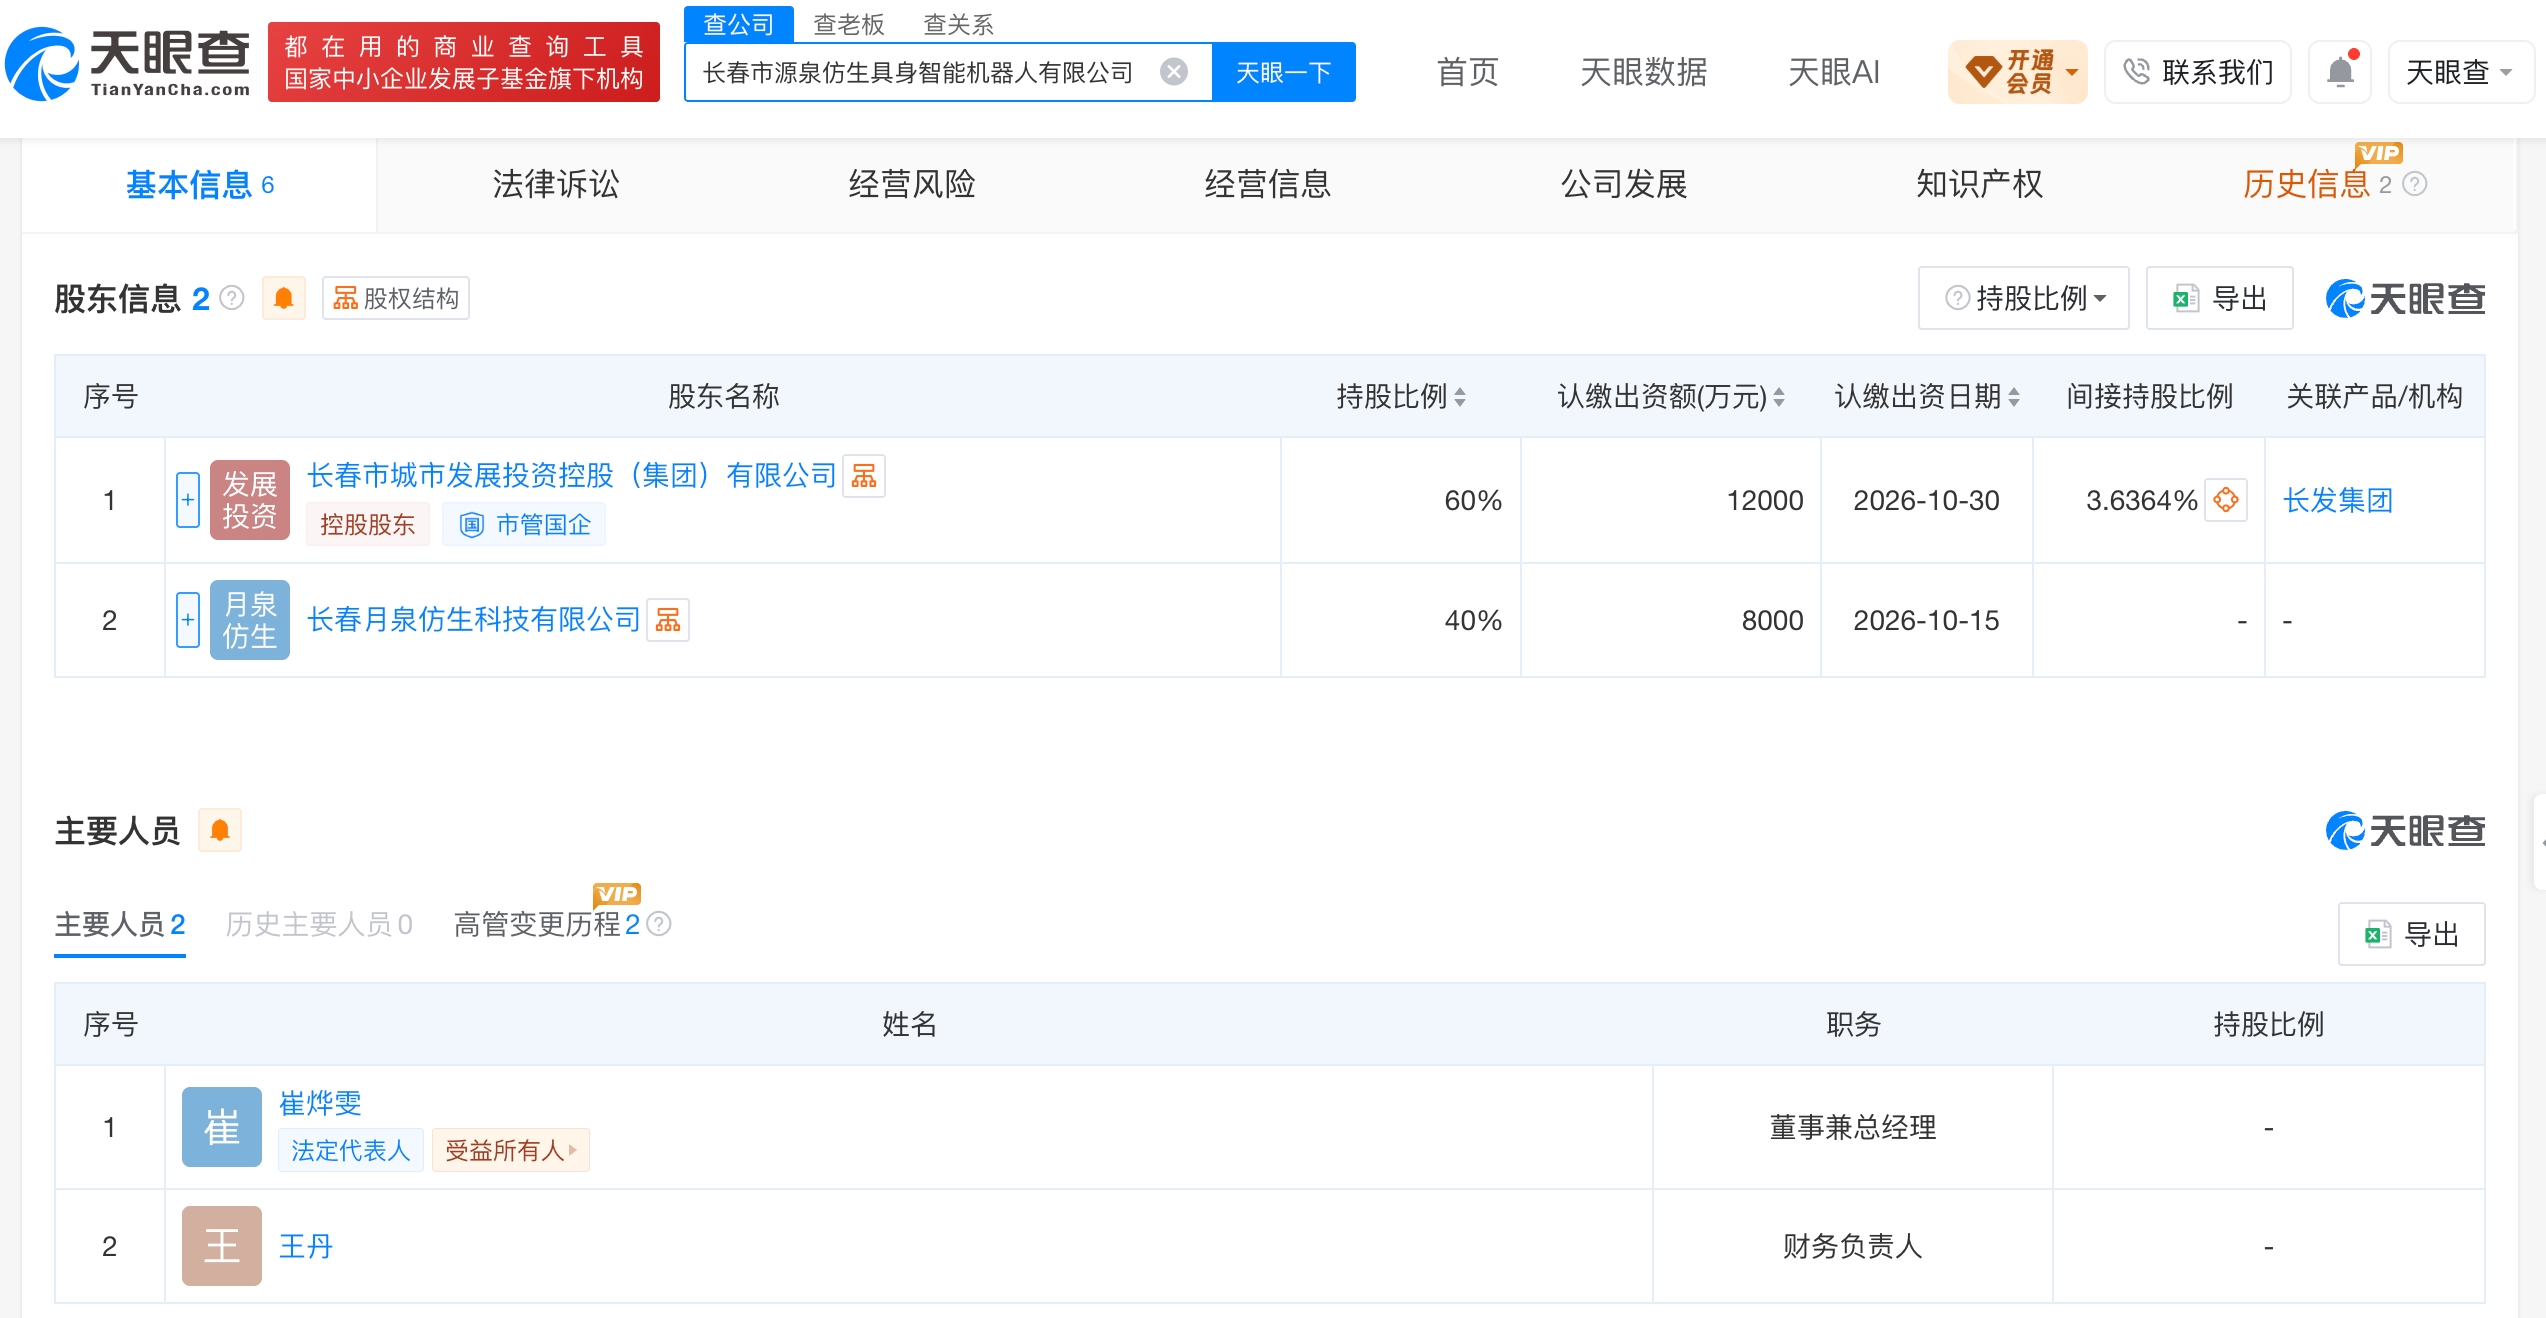The width and height of the screenshot is (2546, 1318).
Task: Select the 查关系 search tab
Action: point(958,24)
